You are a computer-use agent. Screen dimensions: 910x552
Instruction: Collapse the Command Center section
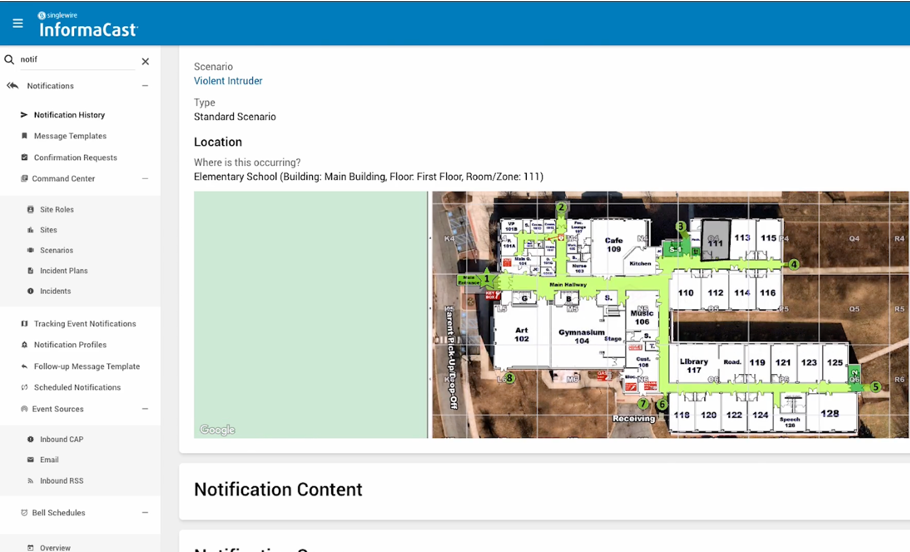click(x=145, y=179)
